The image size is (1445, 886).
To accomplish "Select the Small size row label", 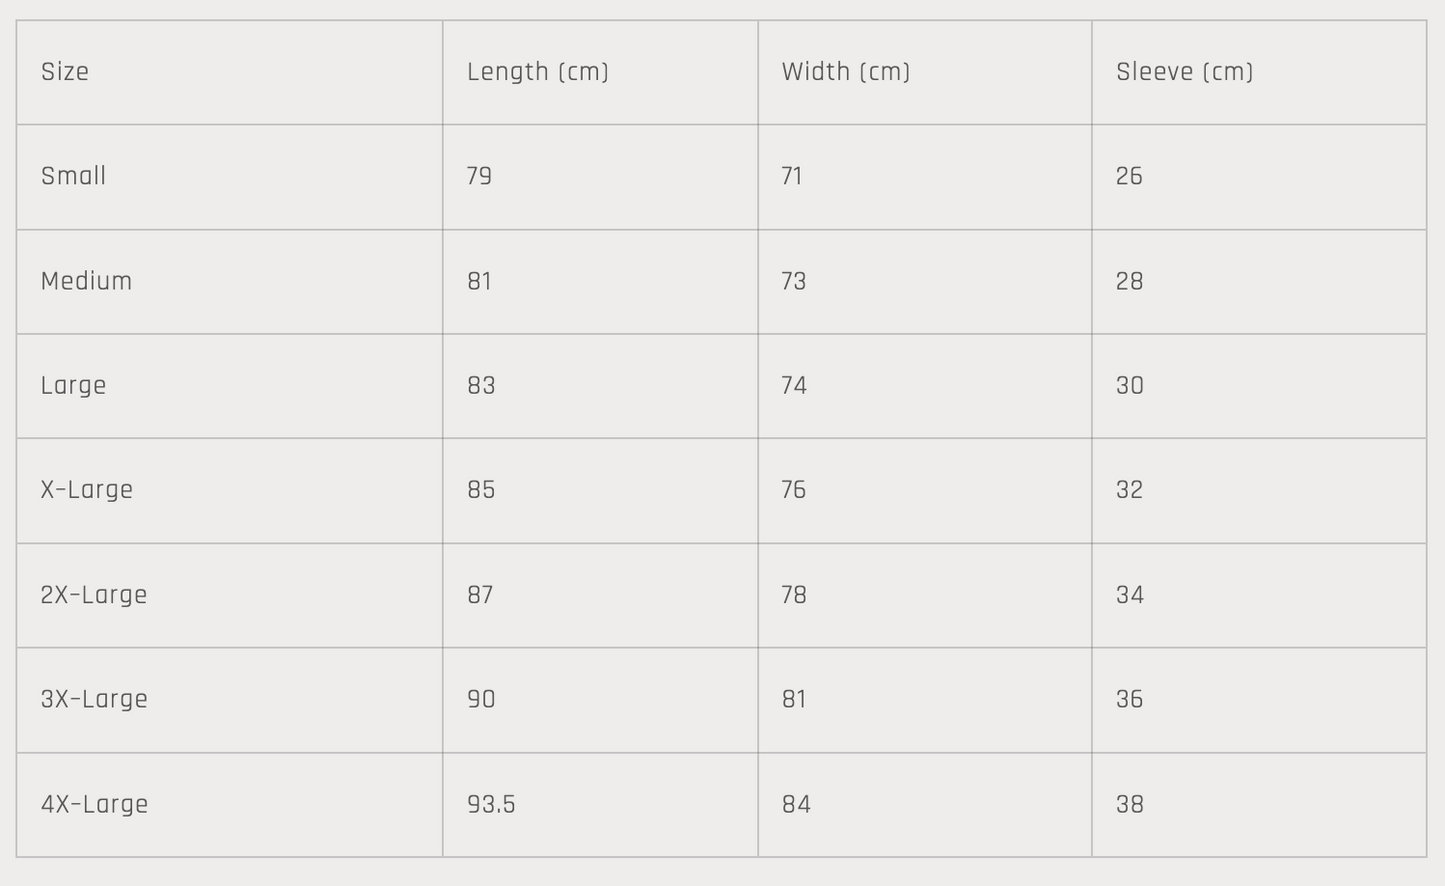I will tap(74, 176).
